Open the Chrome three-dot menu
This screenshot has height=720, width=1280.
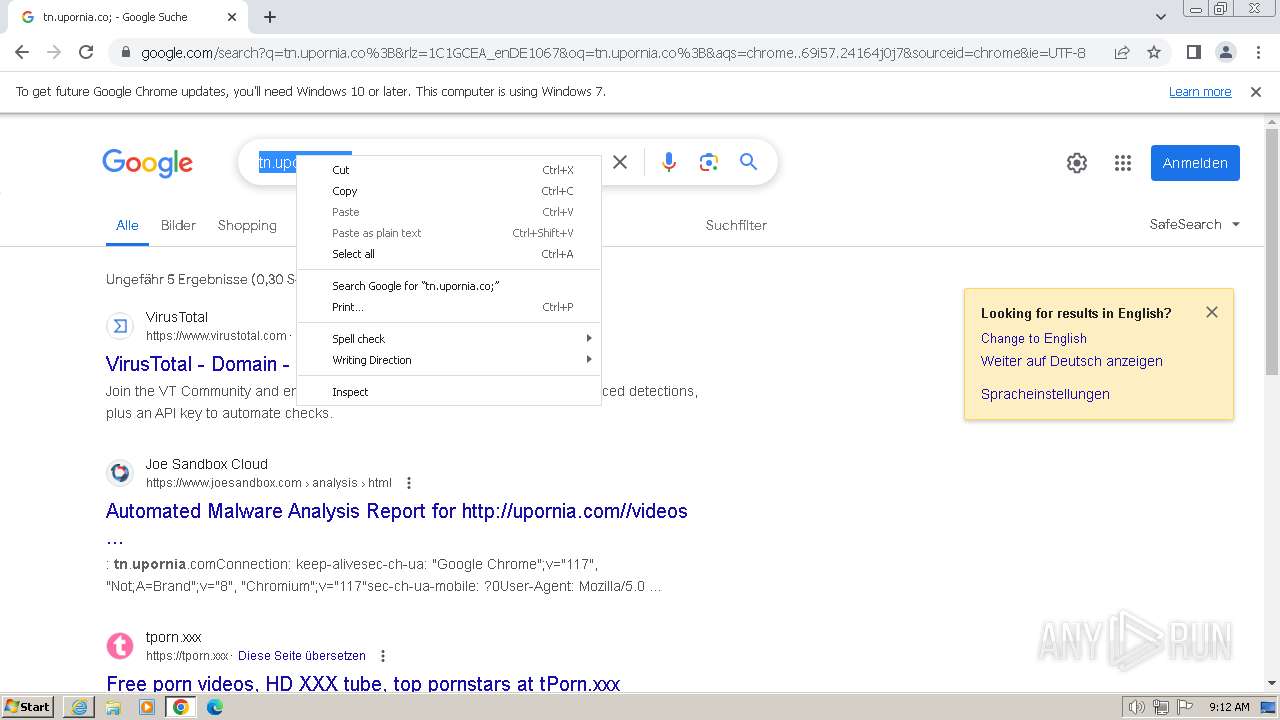[1256, 52]
